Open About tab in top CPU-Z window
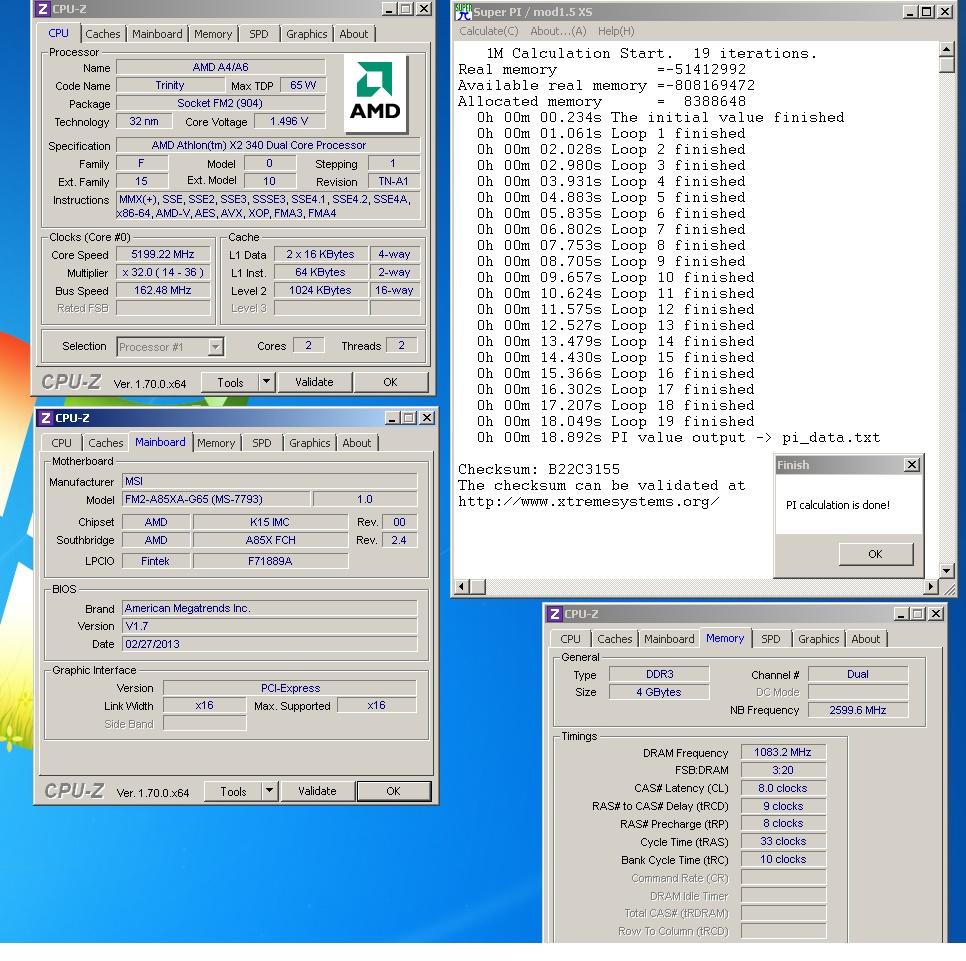This screenshot has height=961, width=966. 354,34
